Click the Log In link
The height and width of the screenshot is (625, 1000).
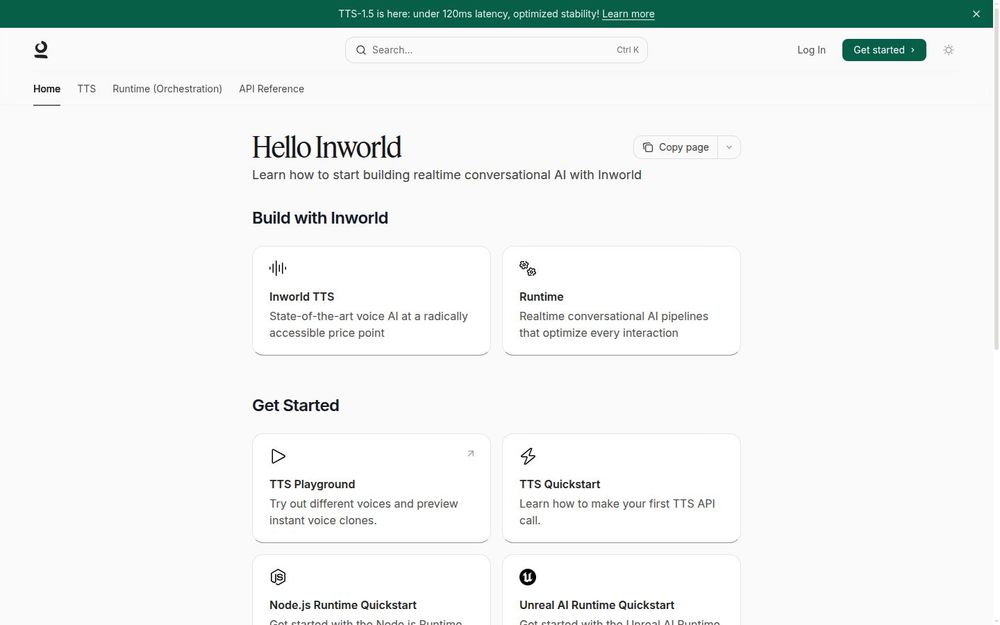tap(811, 50)
